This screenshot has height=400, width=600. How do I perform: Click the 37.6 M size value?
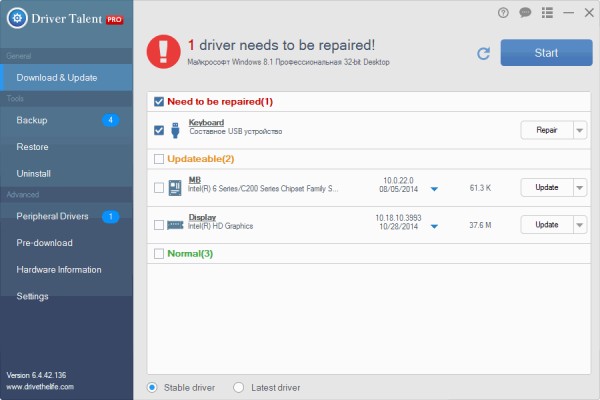(x=480, y=225)
